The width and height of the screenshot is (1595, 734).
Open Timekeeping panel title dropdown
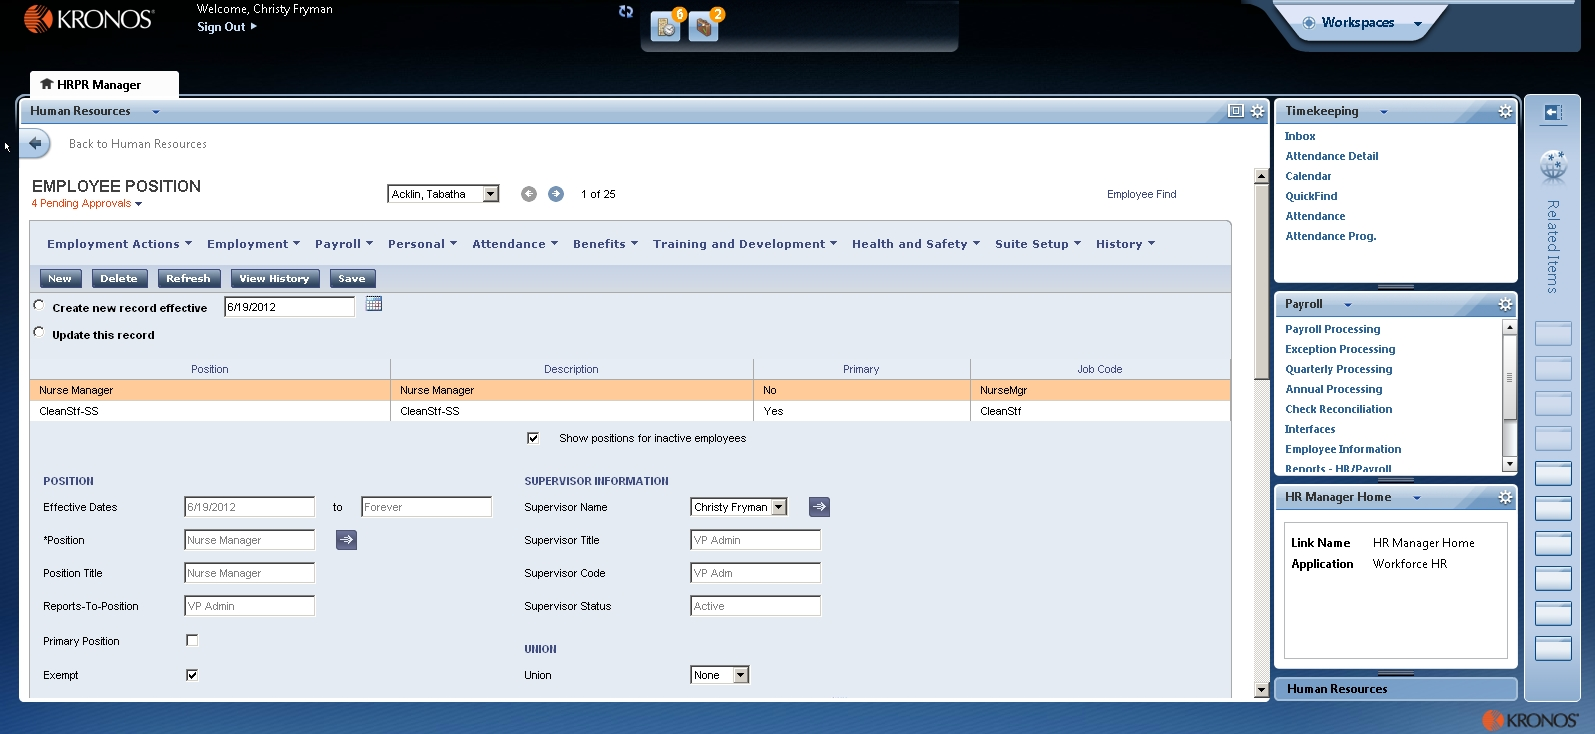(1384, 112)
